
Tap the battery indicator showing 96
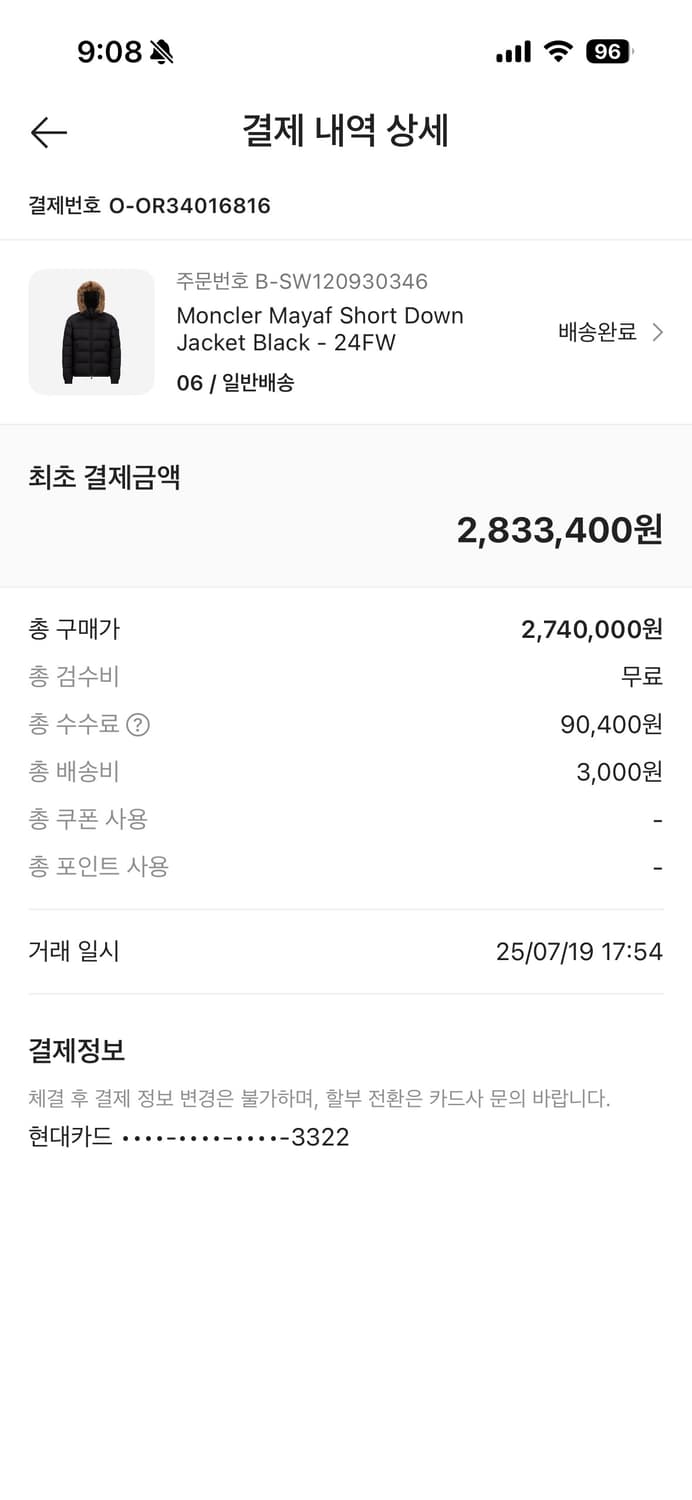click(x=608, y=50)
